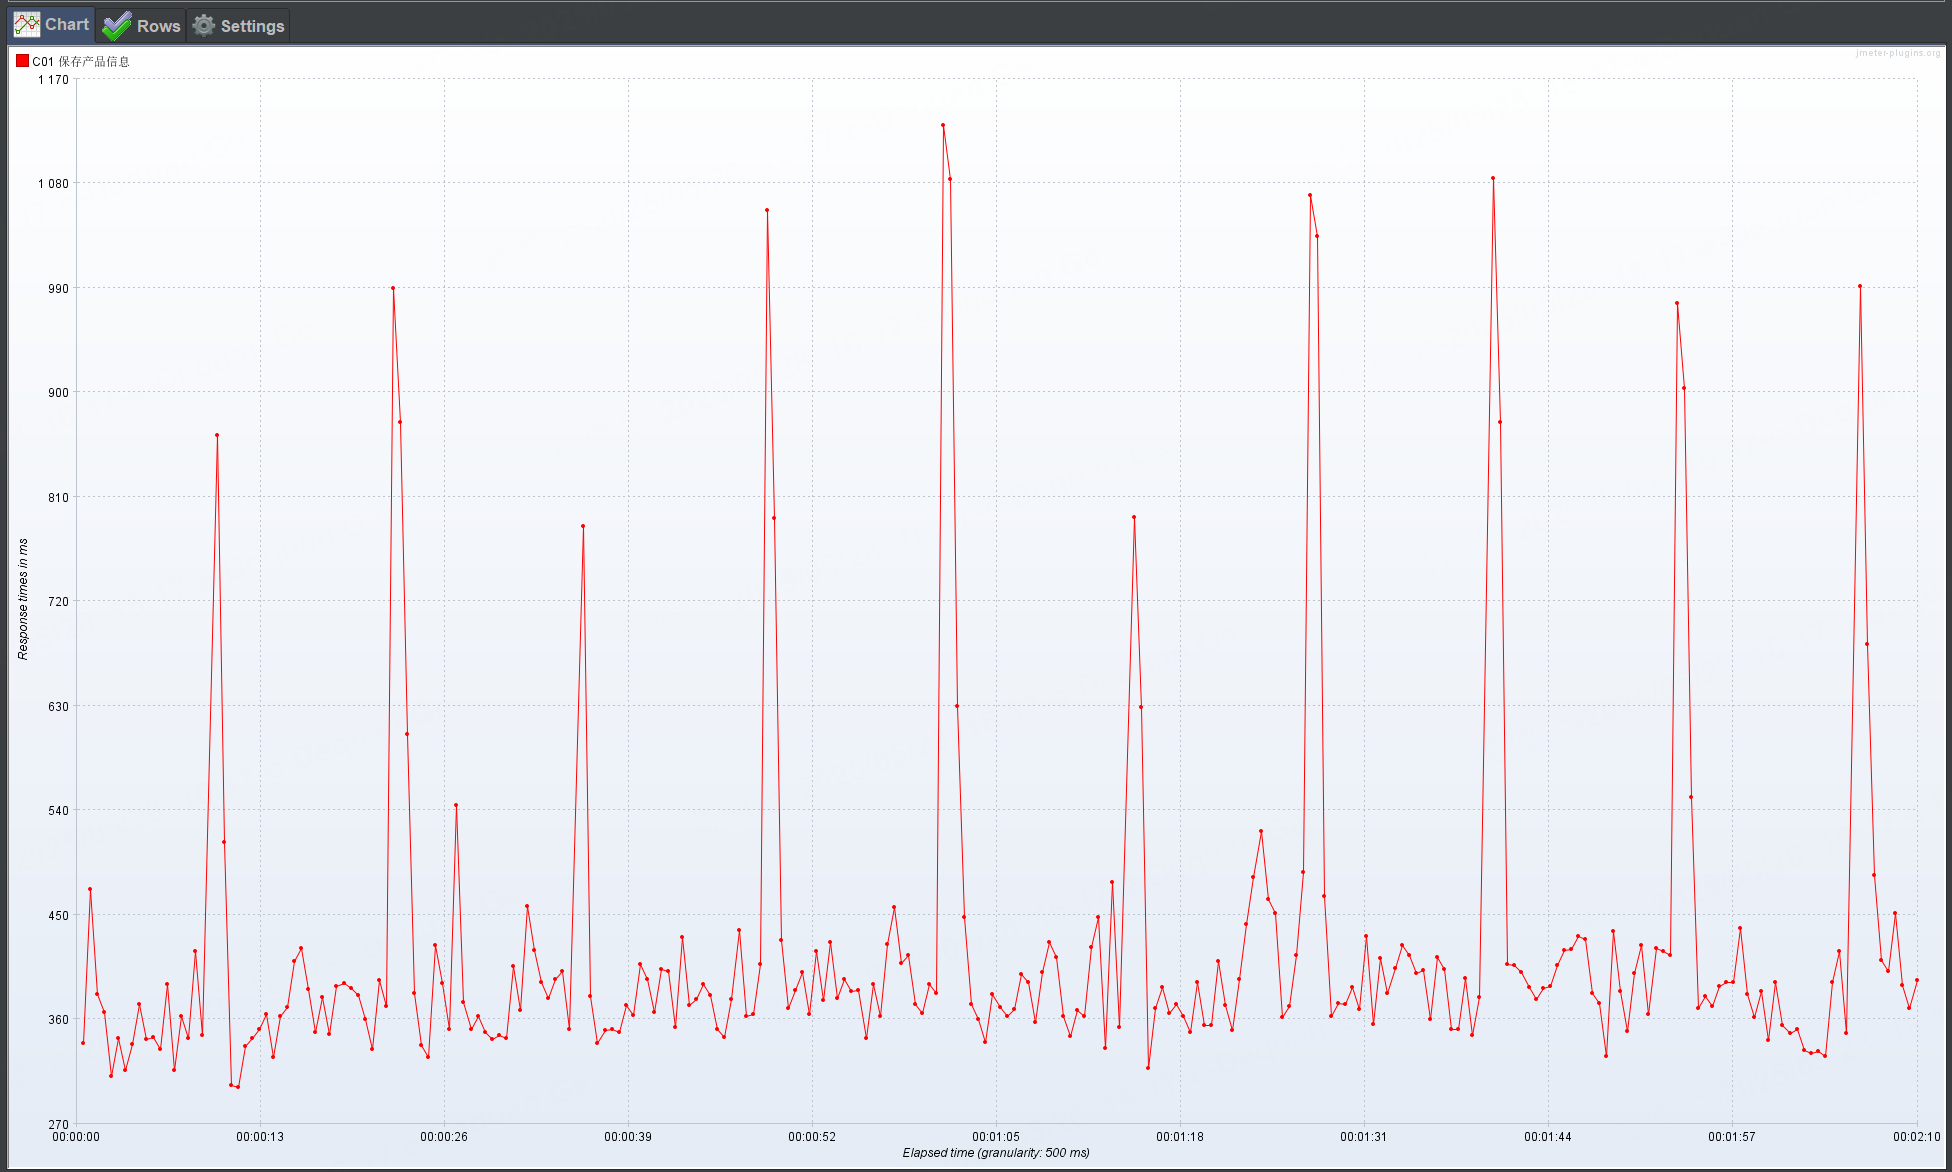This screenshot has width=1952, height=1172.
Task: Click the 990 y-axis label
Action: tap(59, 289)
